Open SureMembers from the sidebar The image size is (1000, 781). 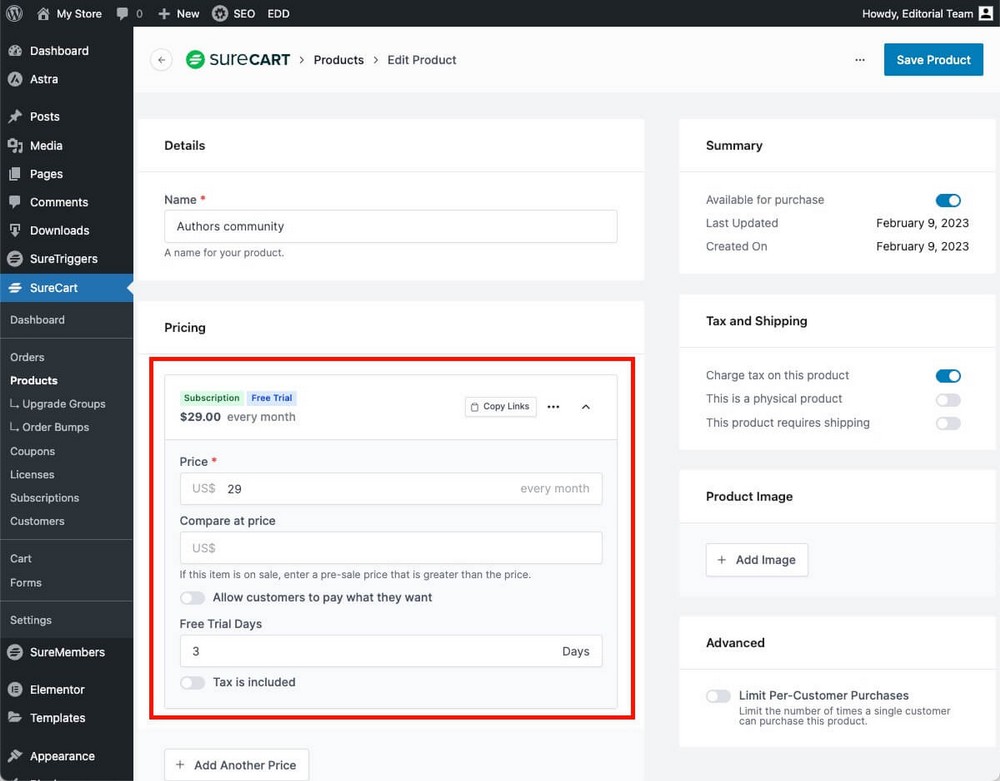coord(66,652)
